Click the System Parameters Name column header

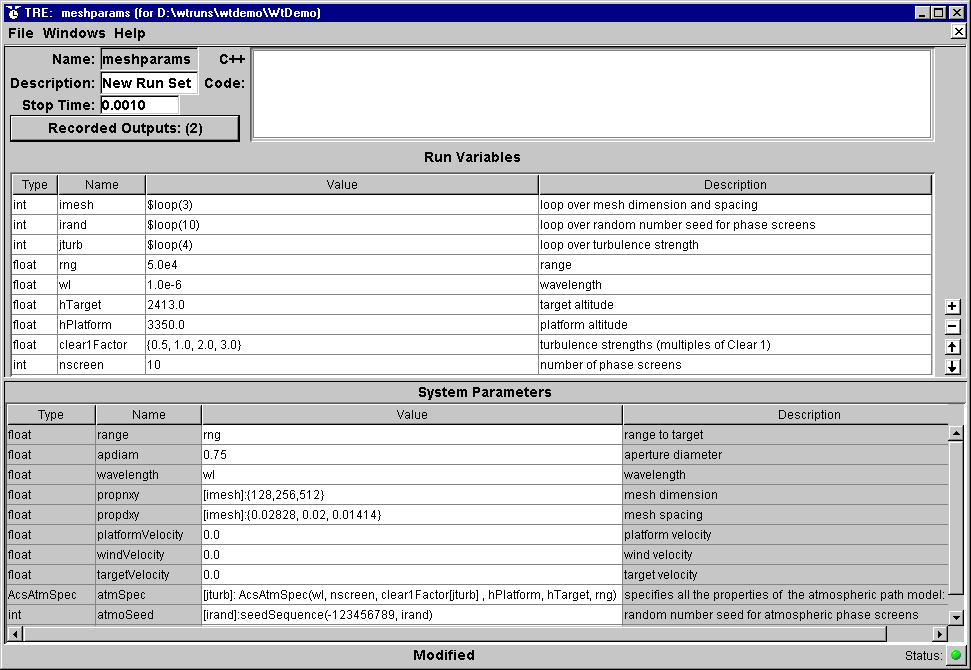(149, 415)
